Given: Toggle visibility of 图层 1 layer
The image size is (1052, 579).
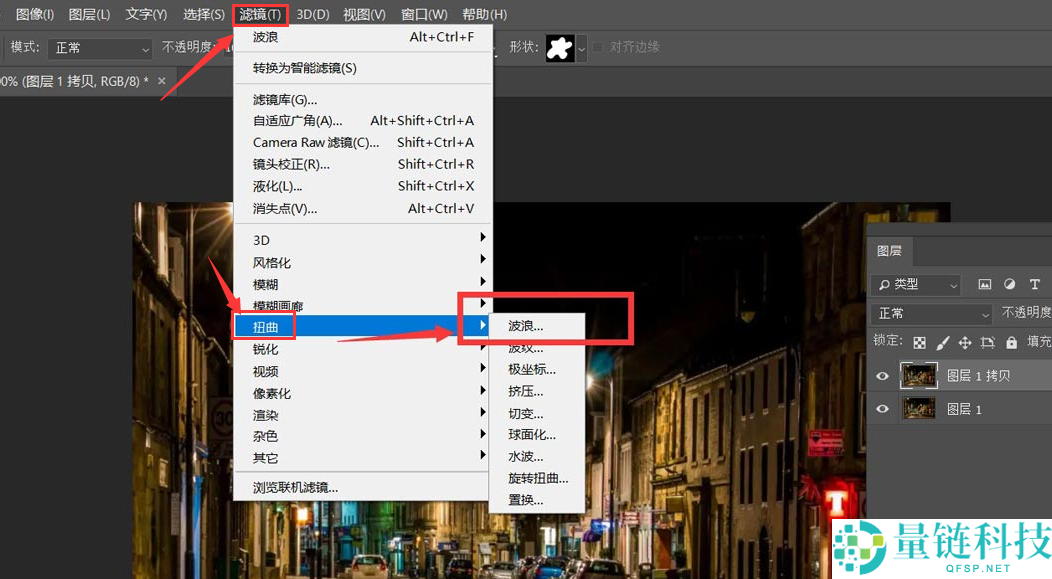Looking at the screenshot, I should pyautogui.click(x=883, y=409).
